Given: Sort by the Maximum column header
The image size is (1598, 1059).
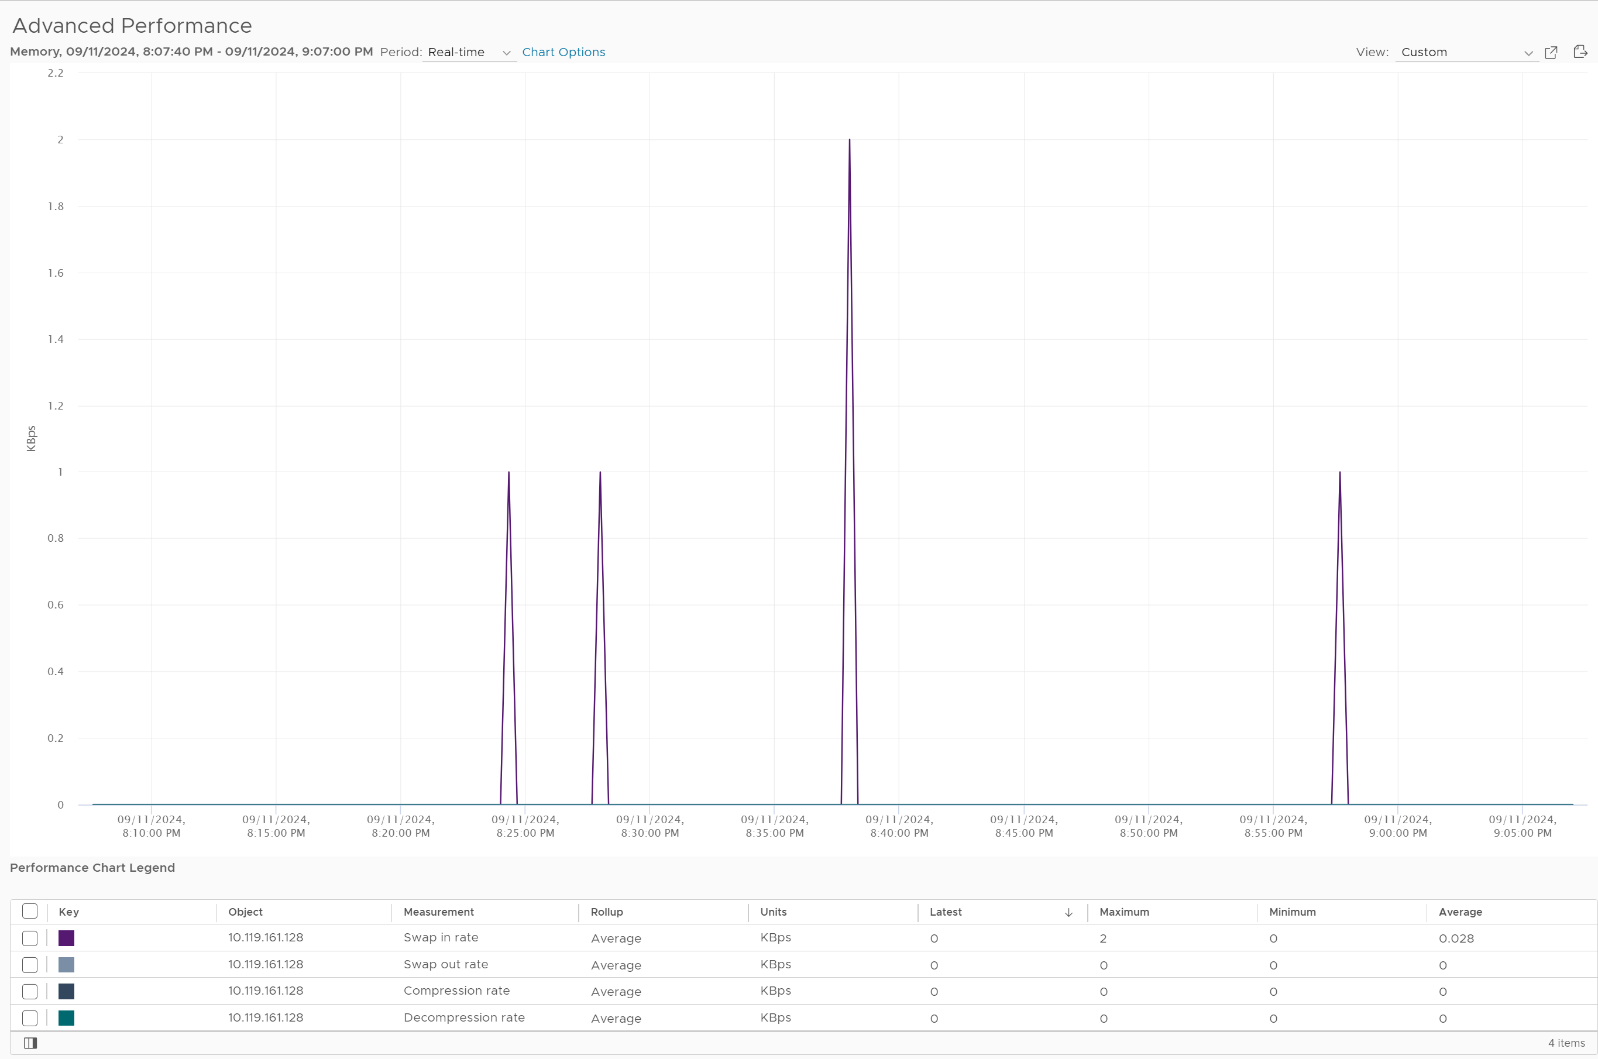Looking at the screenshot, I should [1124, 912].
